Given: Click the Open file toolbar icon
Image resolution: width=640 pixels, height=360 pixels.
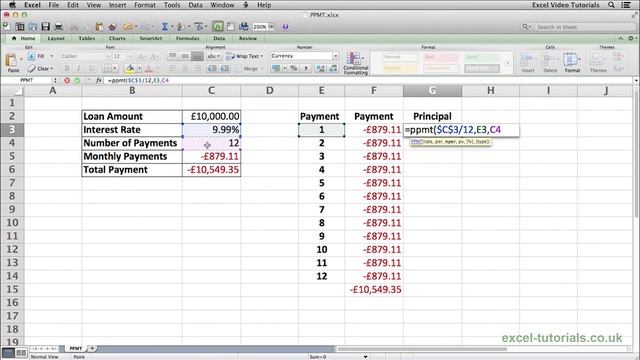Looking at the screenshot, I should pyautogui.click(x=33, y=27).
